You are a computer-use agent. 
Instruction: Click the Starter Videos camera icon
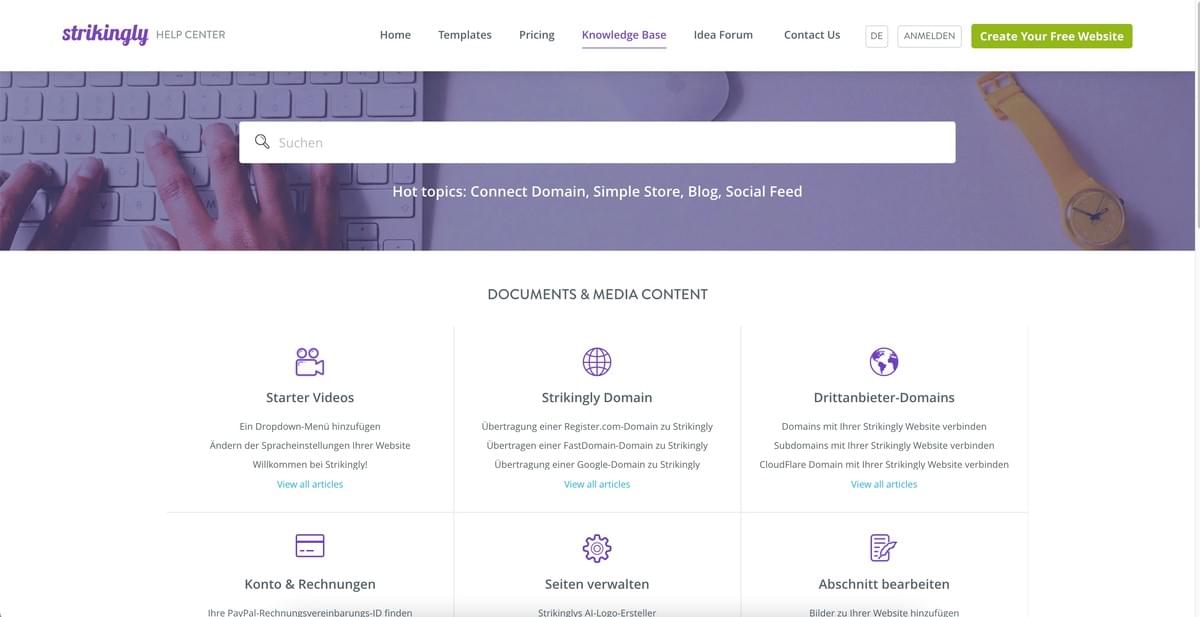tap(310, 361)
